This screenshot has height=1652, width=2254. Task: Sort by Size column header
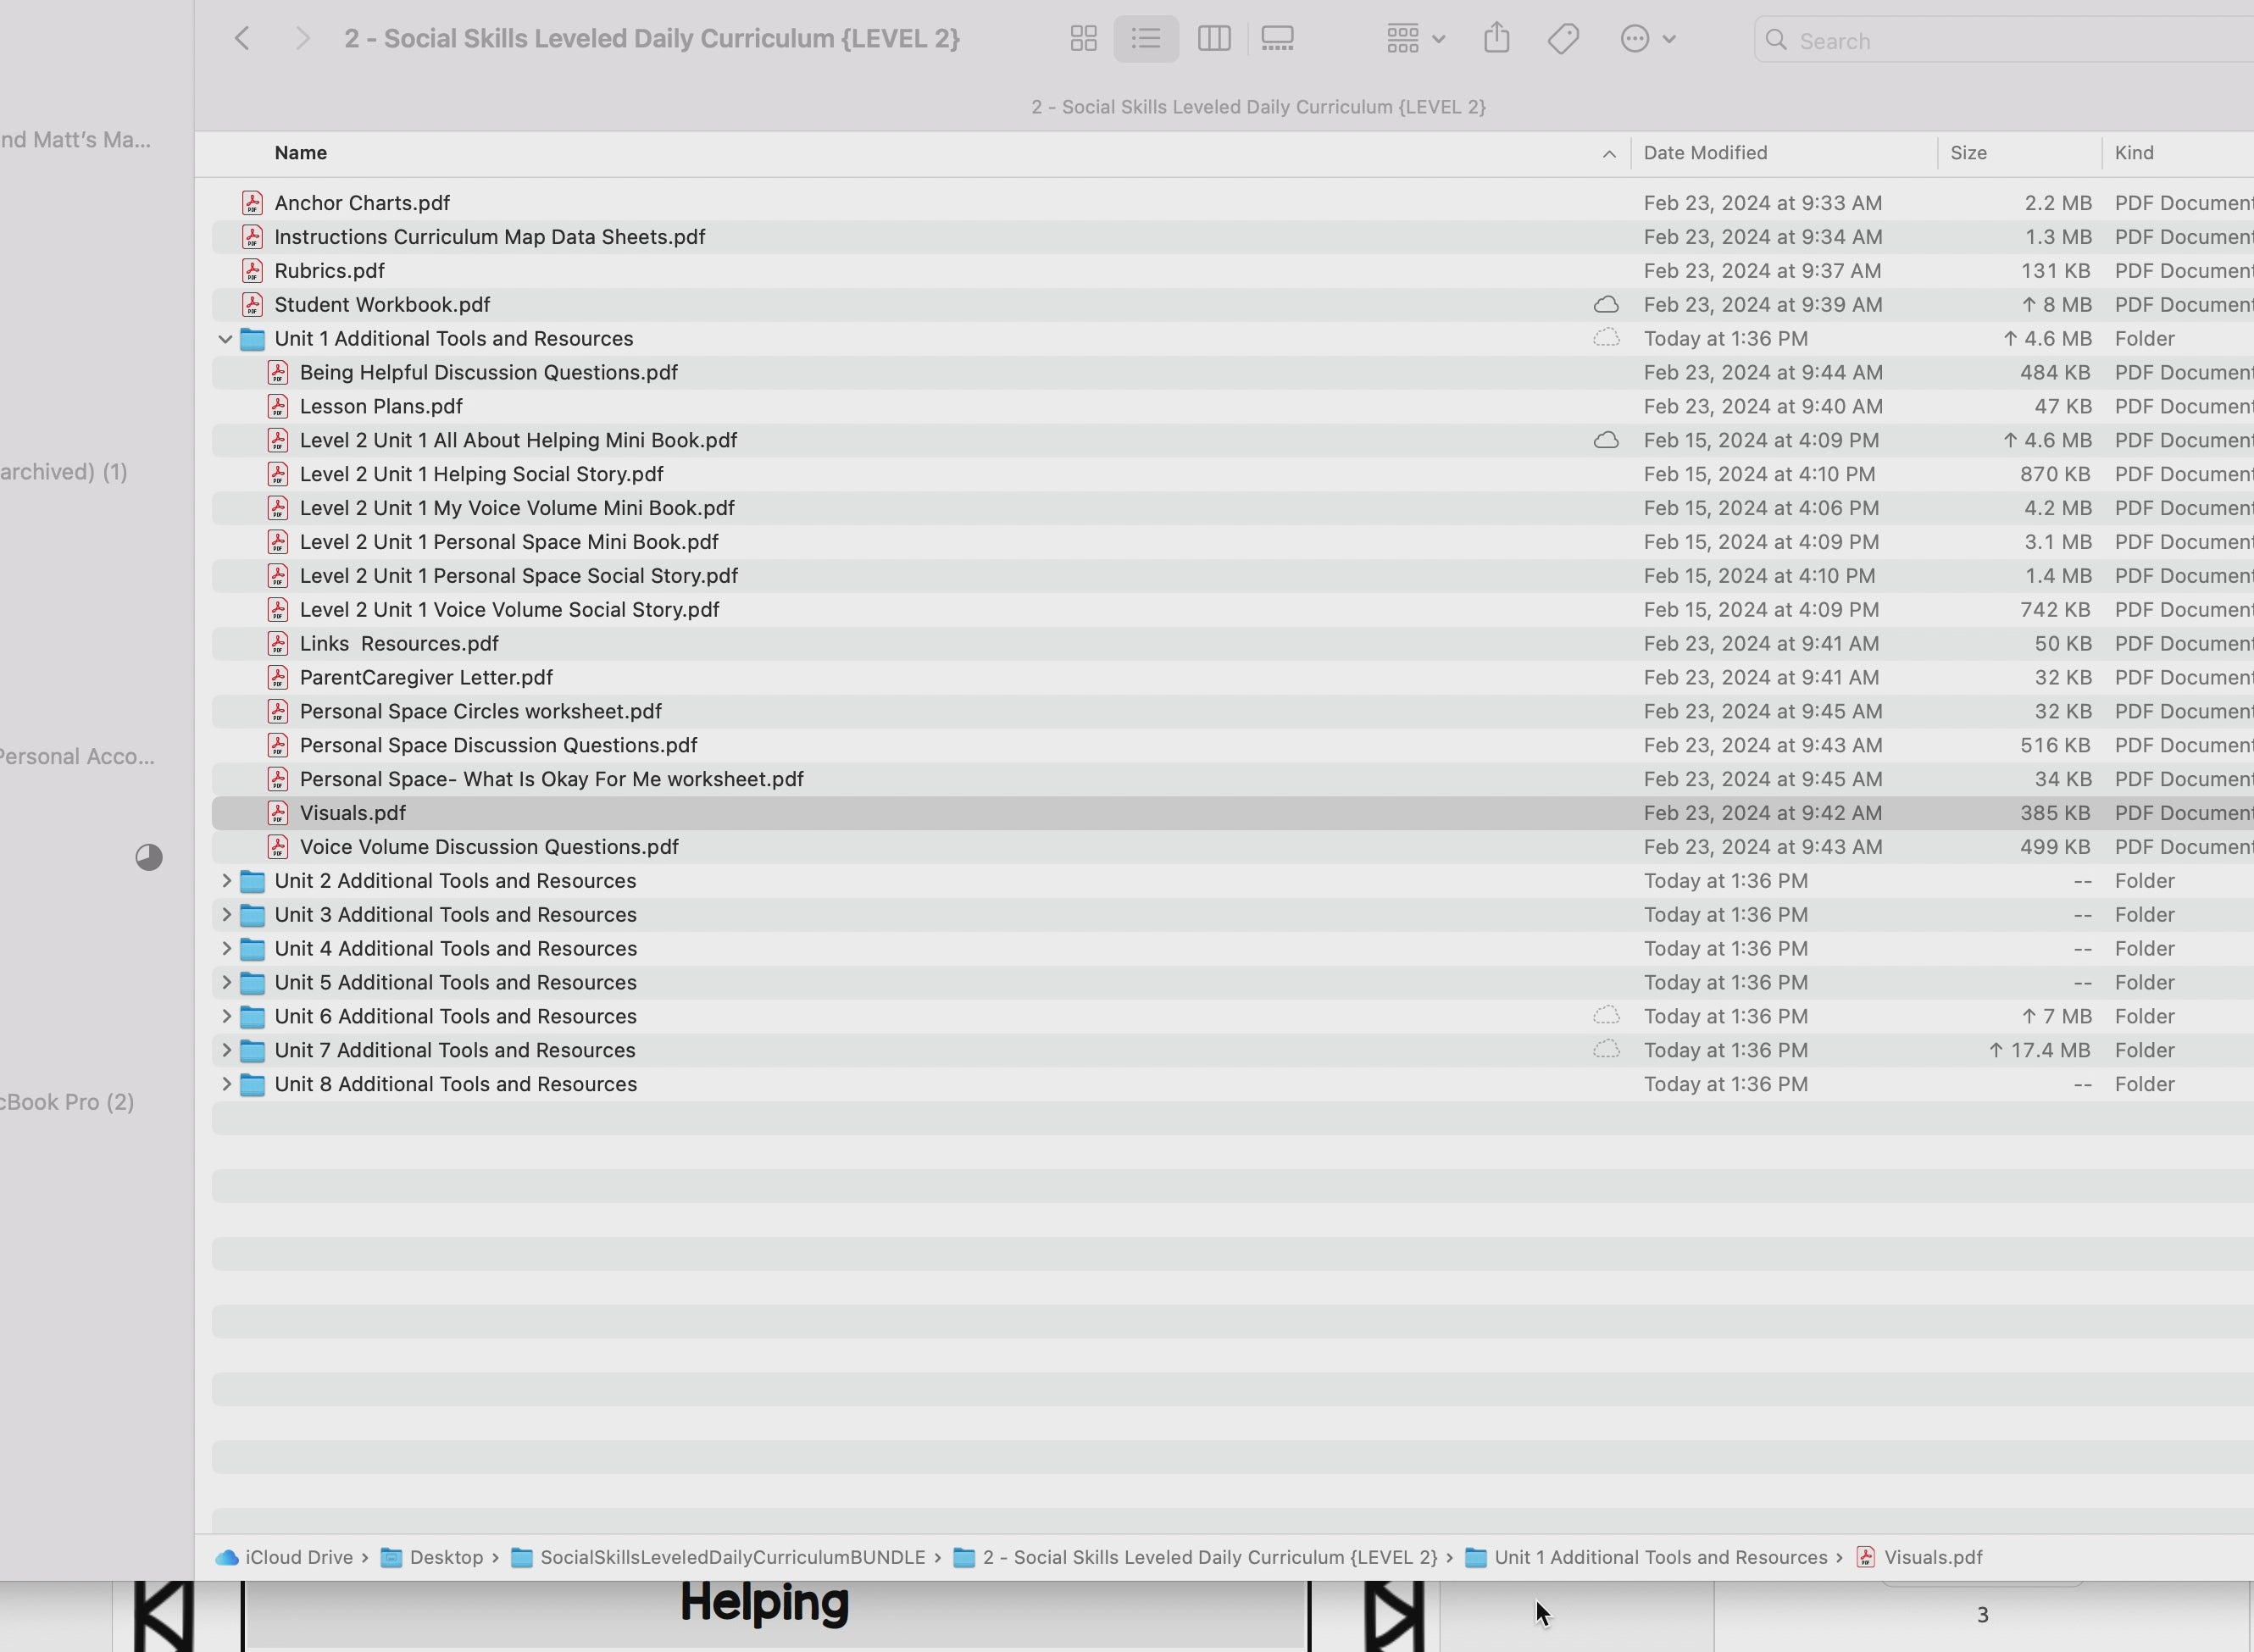1968,153
